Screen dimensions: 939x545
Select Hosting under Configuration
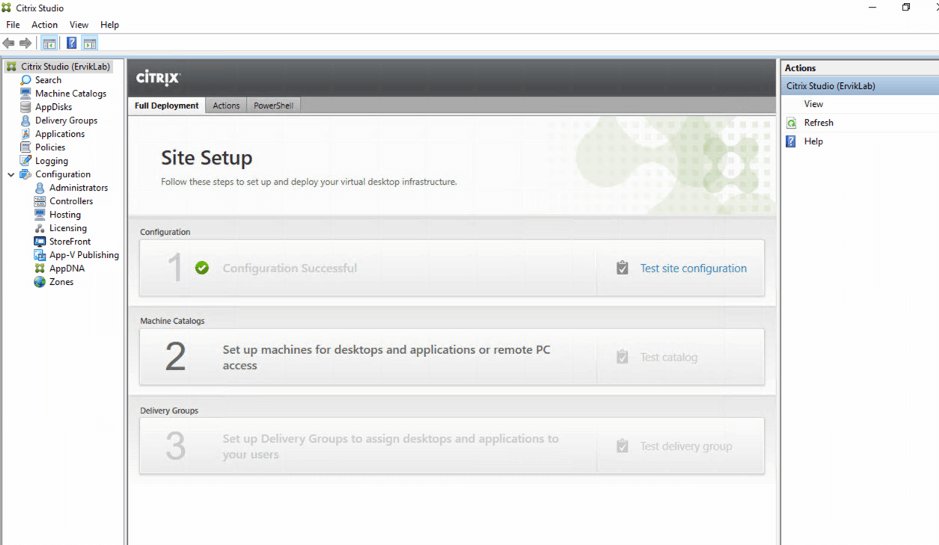click(65, 214)
